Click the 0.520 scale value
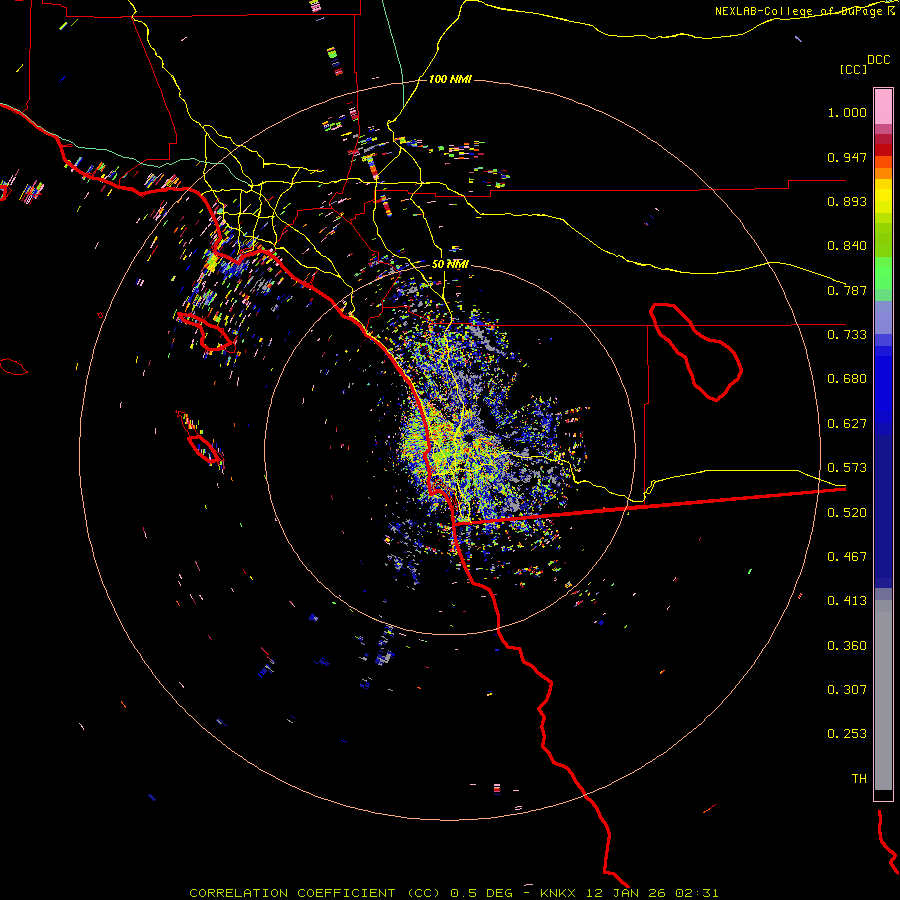The width and height of the screenshot is (900, 900). click(x=847, y=513)
